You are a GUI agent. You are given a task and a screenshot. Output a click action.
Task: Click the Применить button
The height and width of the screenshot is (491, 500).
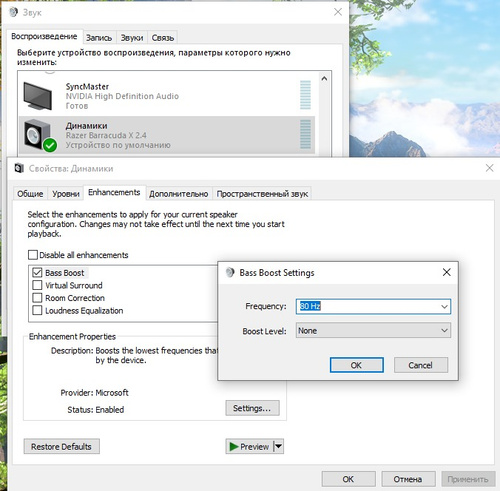pyautogui.click(x=468, y=479)
